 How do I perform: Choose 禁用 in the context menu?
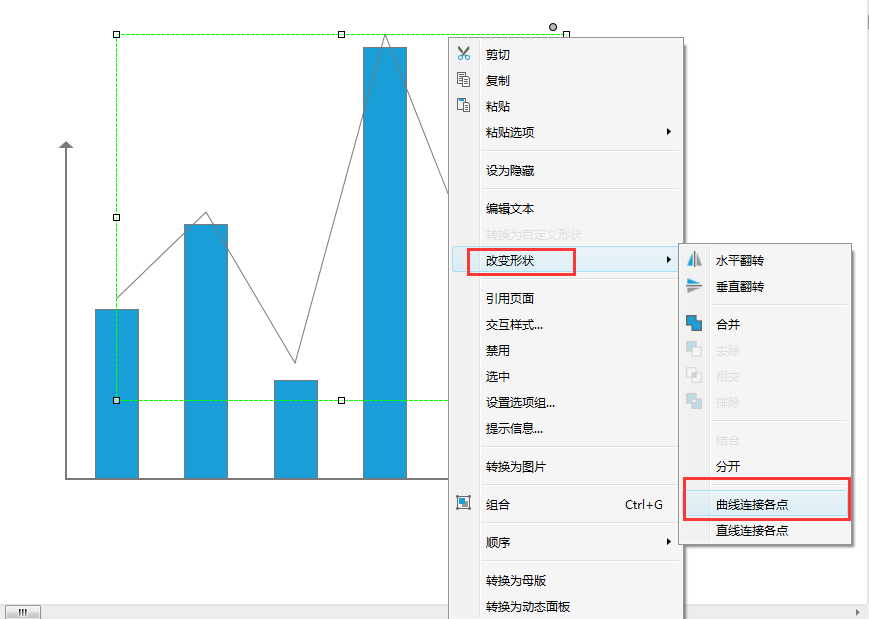pyautogui.click(x=566, y=350)
